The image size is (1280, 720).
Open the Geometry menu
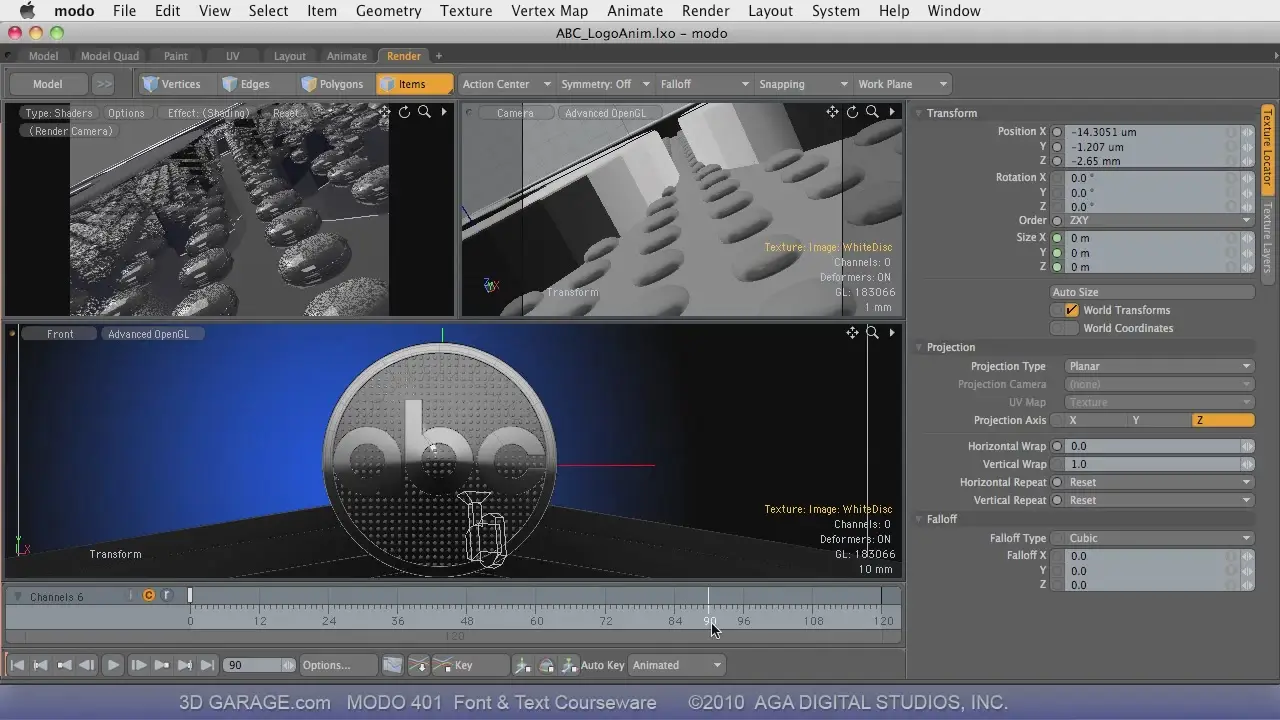[x=388, y=11]
